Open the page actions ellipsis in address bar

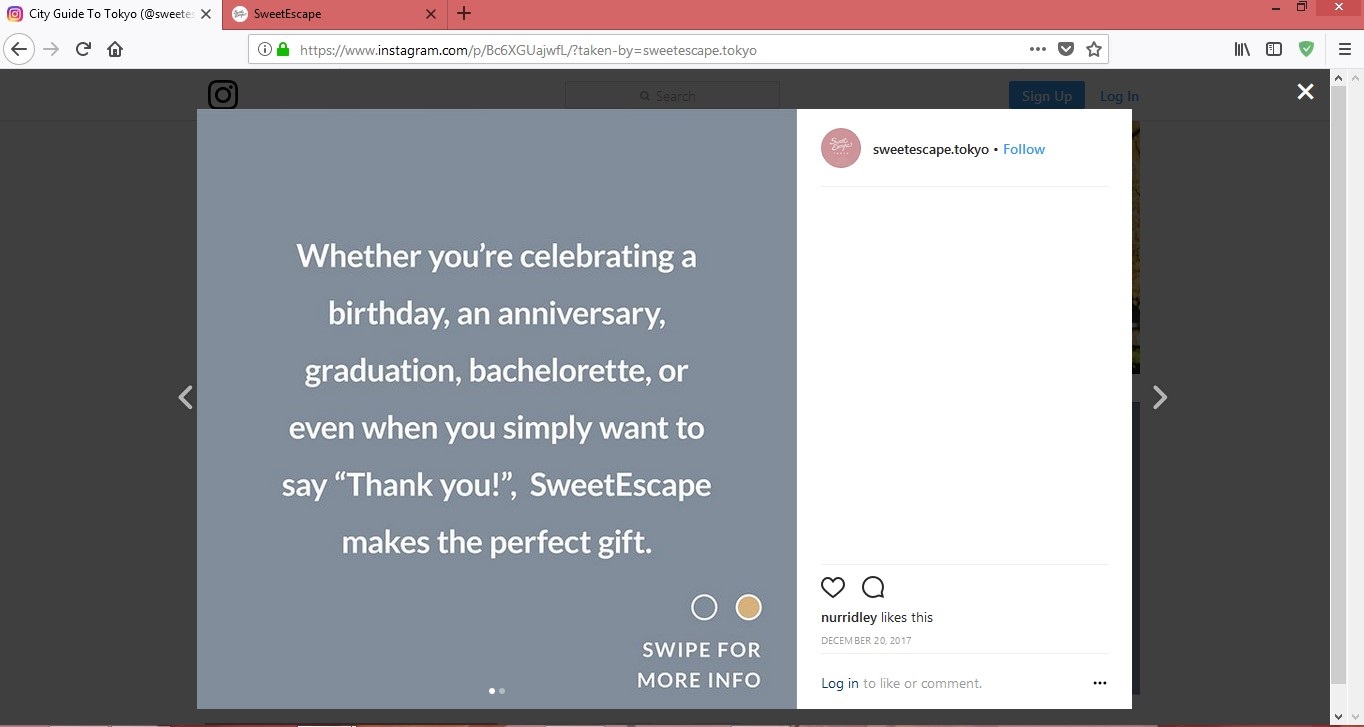coord(1037,49)
